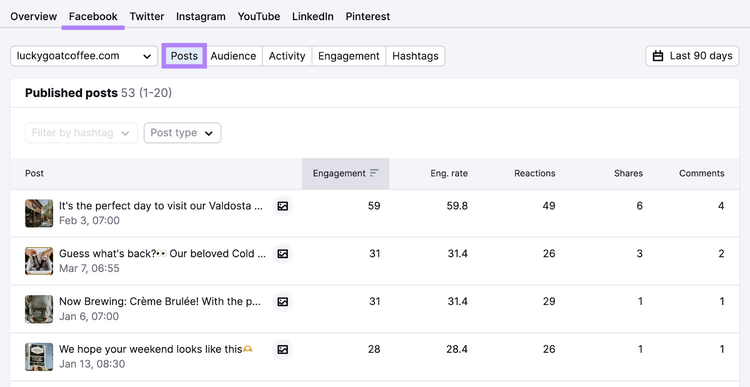Screen dimensions: 750x387
Task: Open post "We hope your weekend looks like this"
Action: point(156,349)
